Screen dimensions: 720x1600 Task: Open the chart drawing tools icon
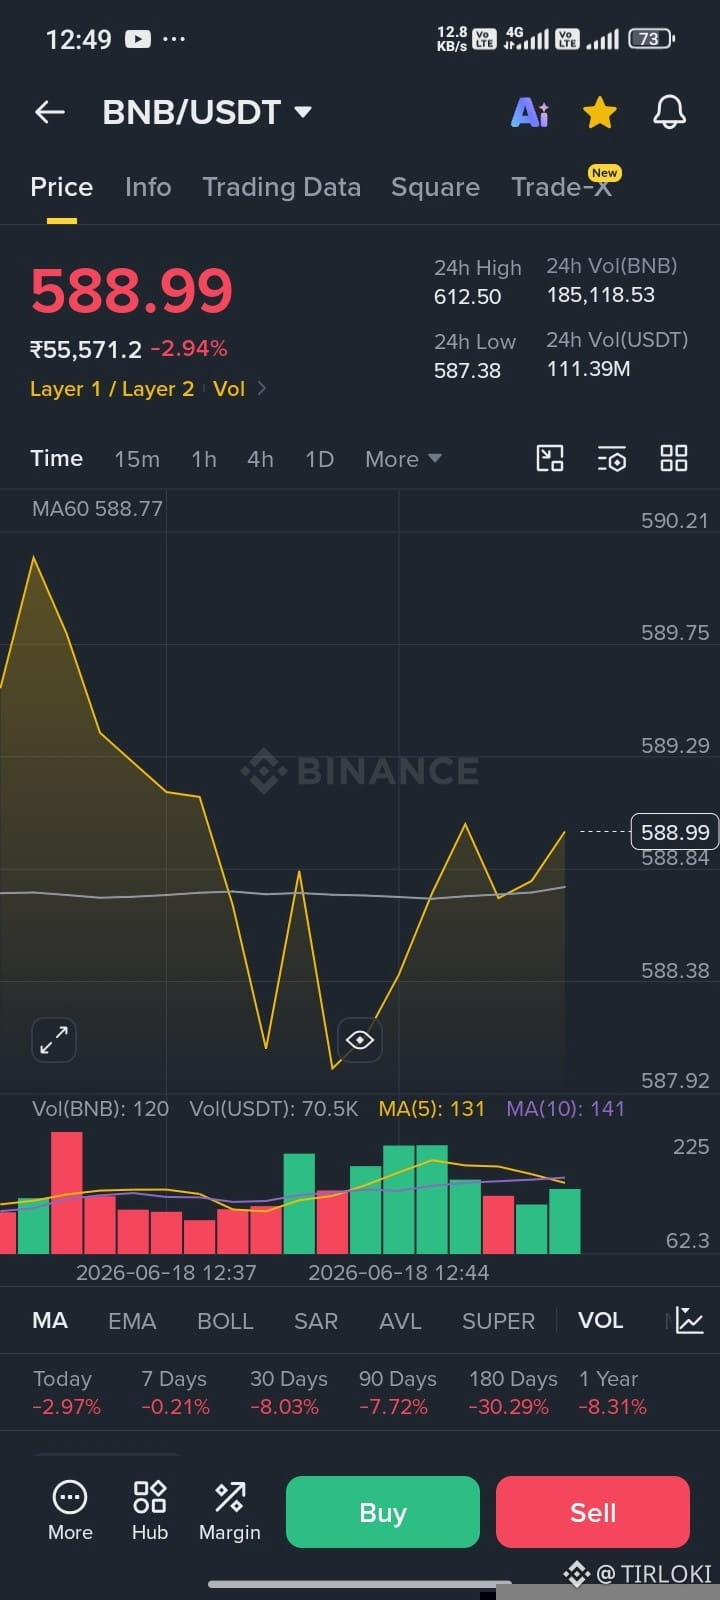[550, 459]
